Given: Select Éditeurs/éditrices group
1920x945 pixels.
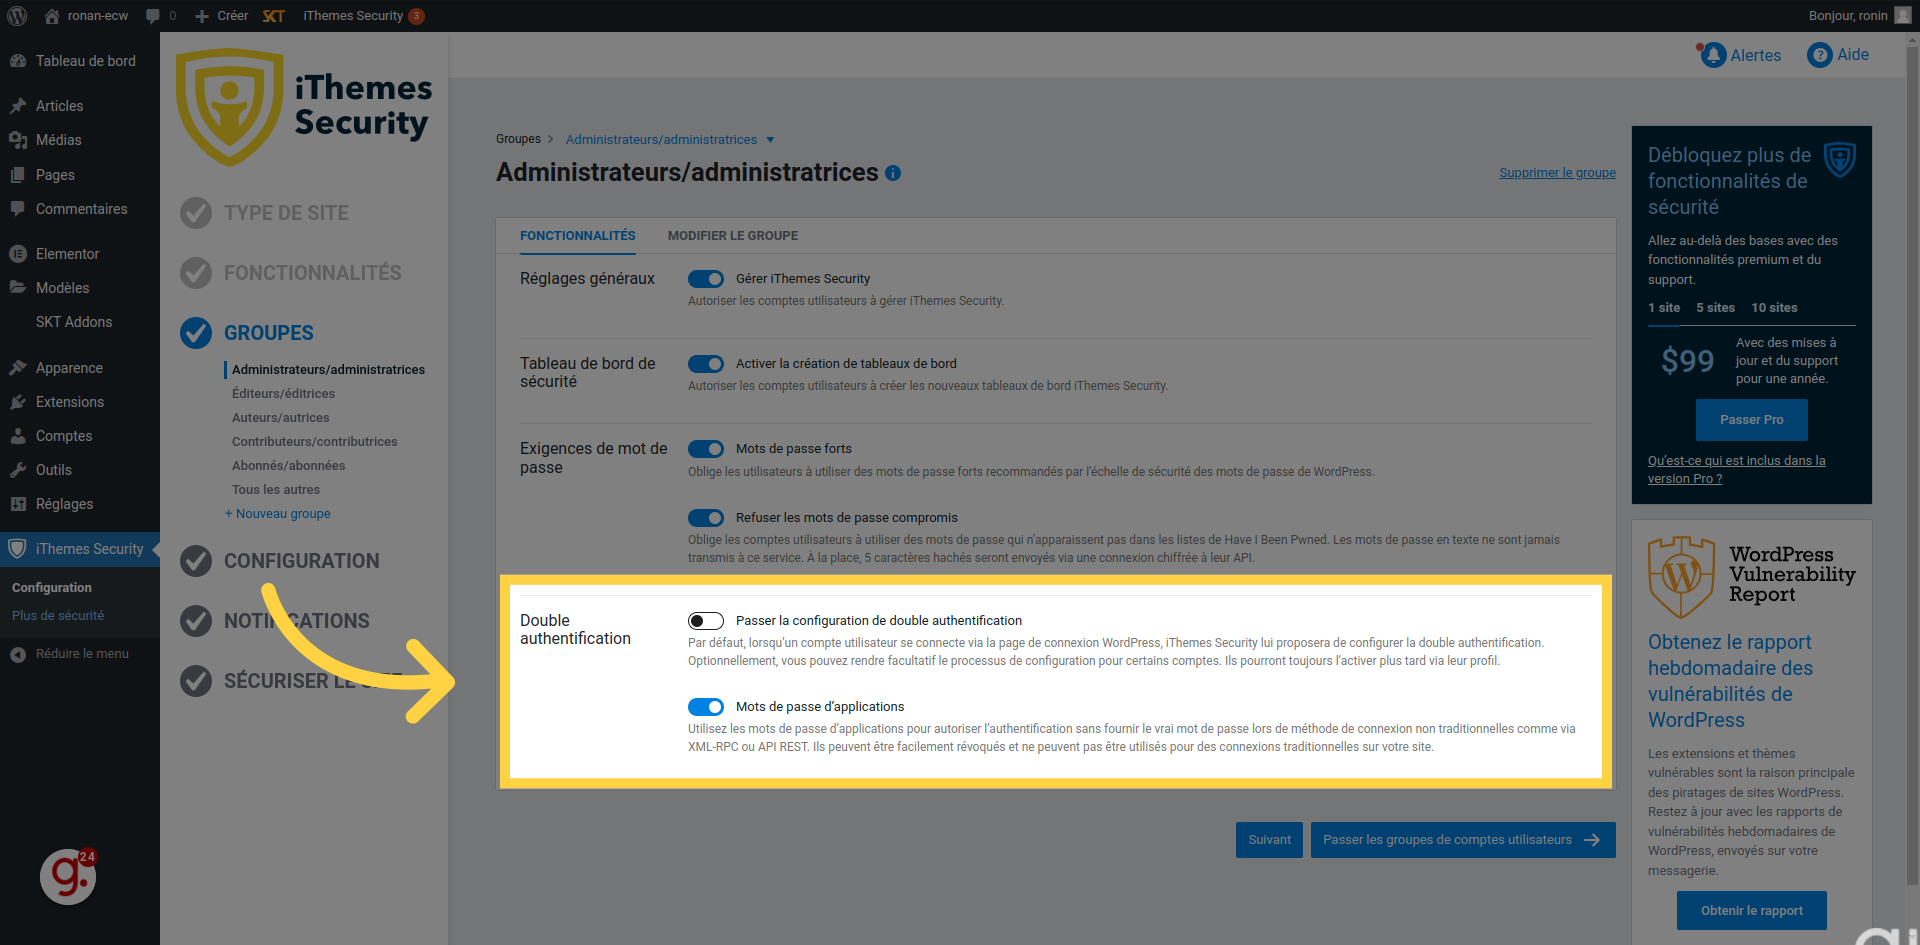Looking at the screenshot, I should click(x=283, y=394).
